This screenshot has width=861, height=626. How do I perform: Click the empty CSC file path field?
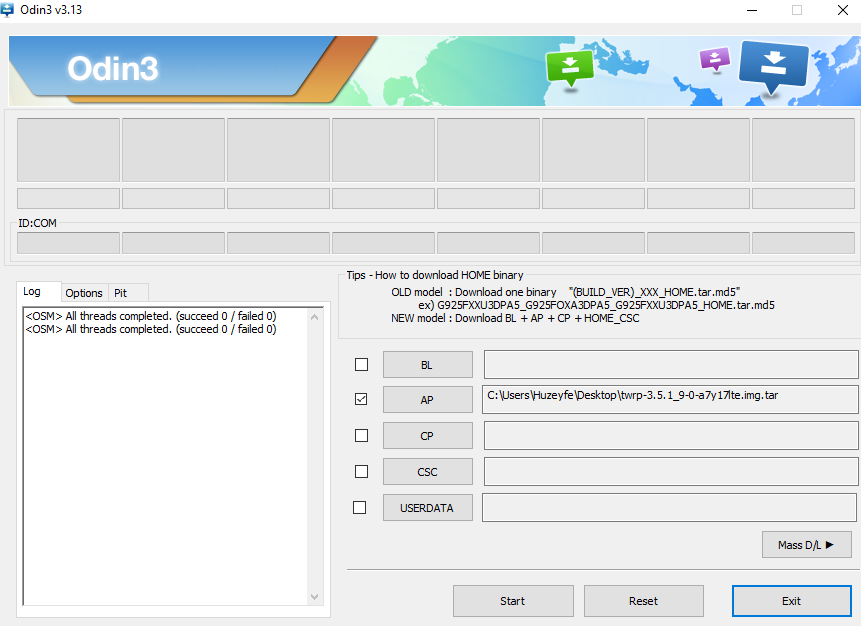(x=670, y=472)
